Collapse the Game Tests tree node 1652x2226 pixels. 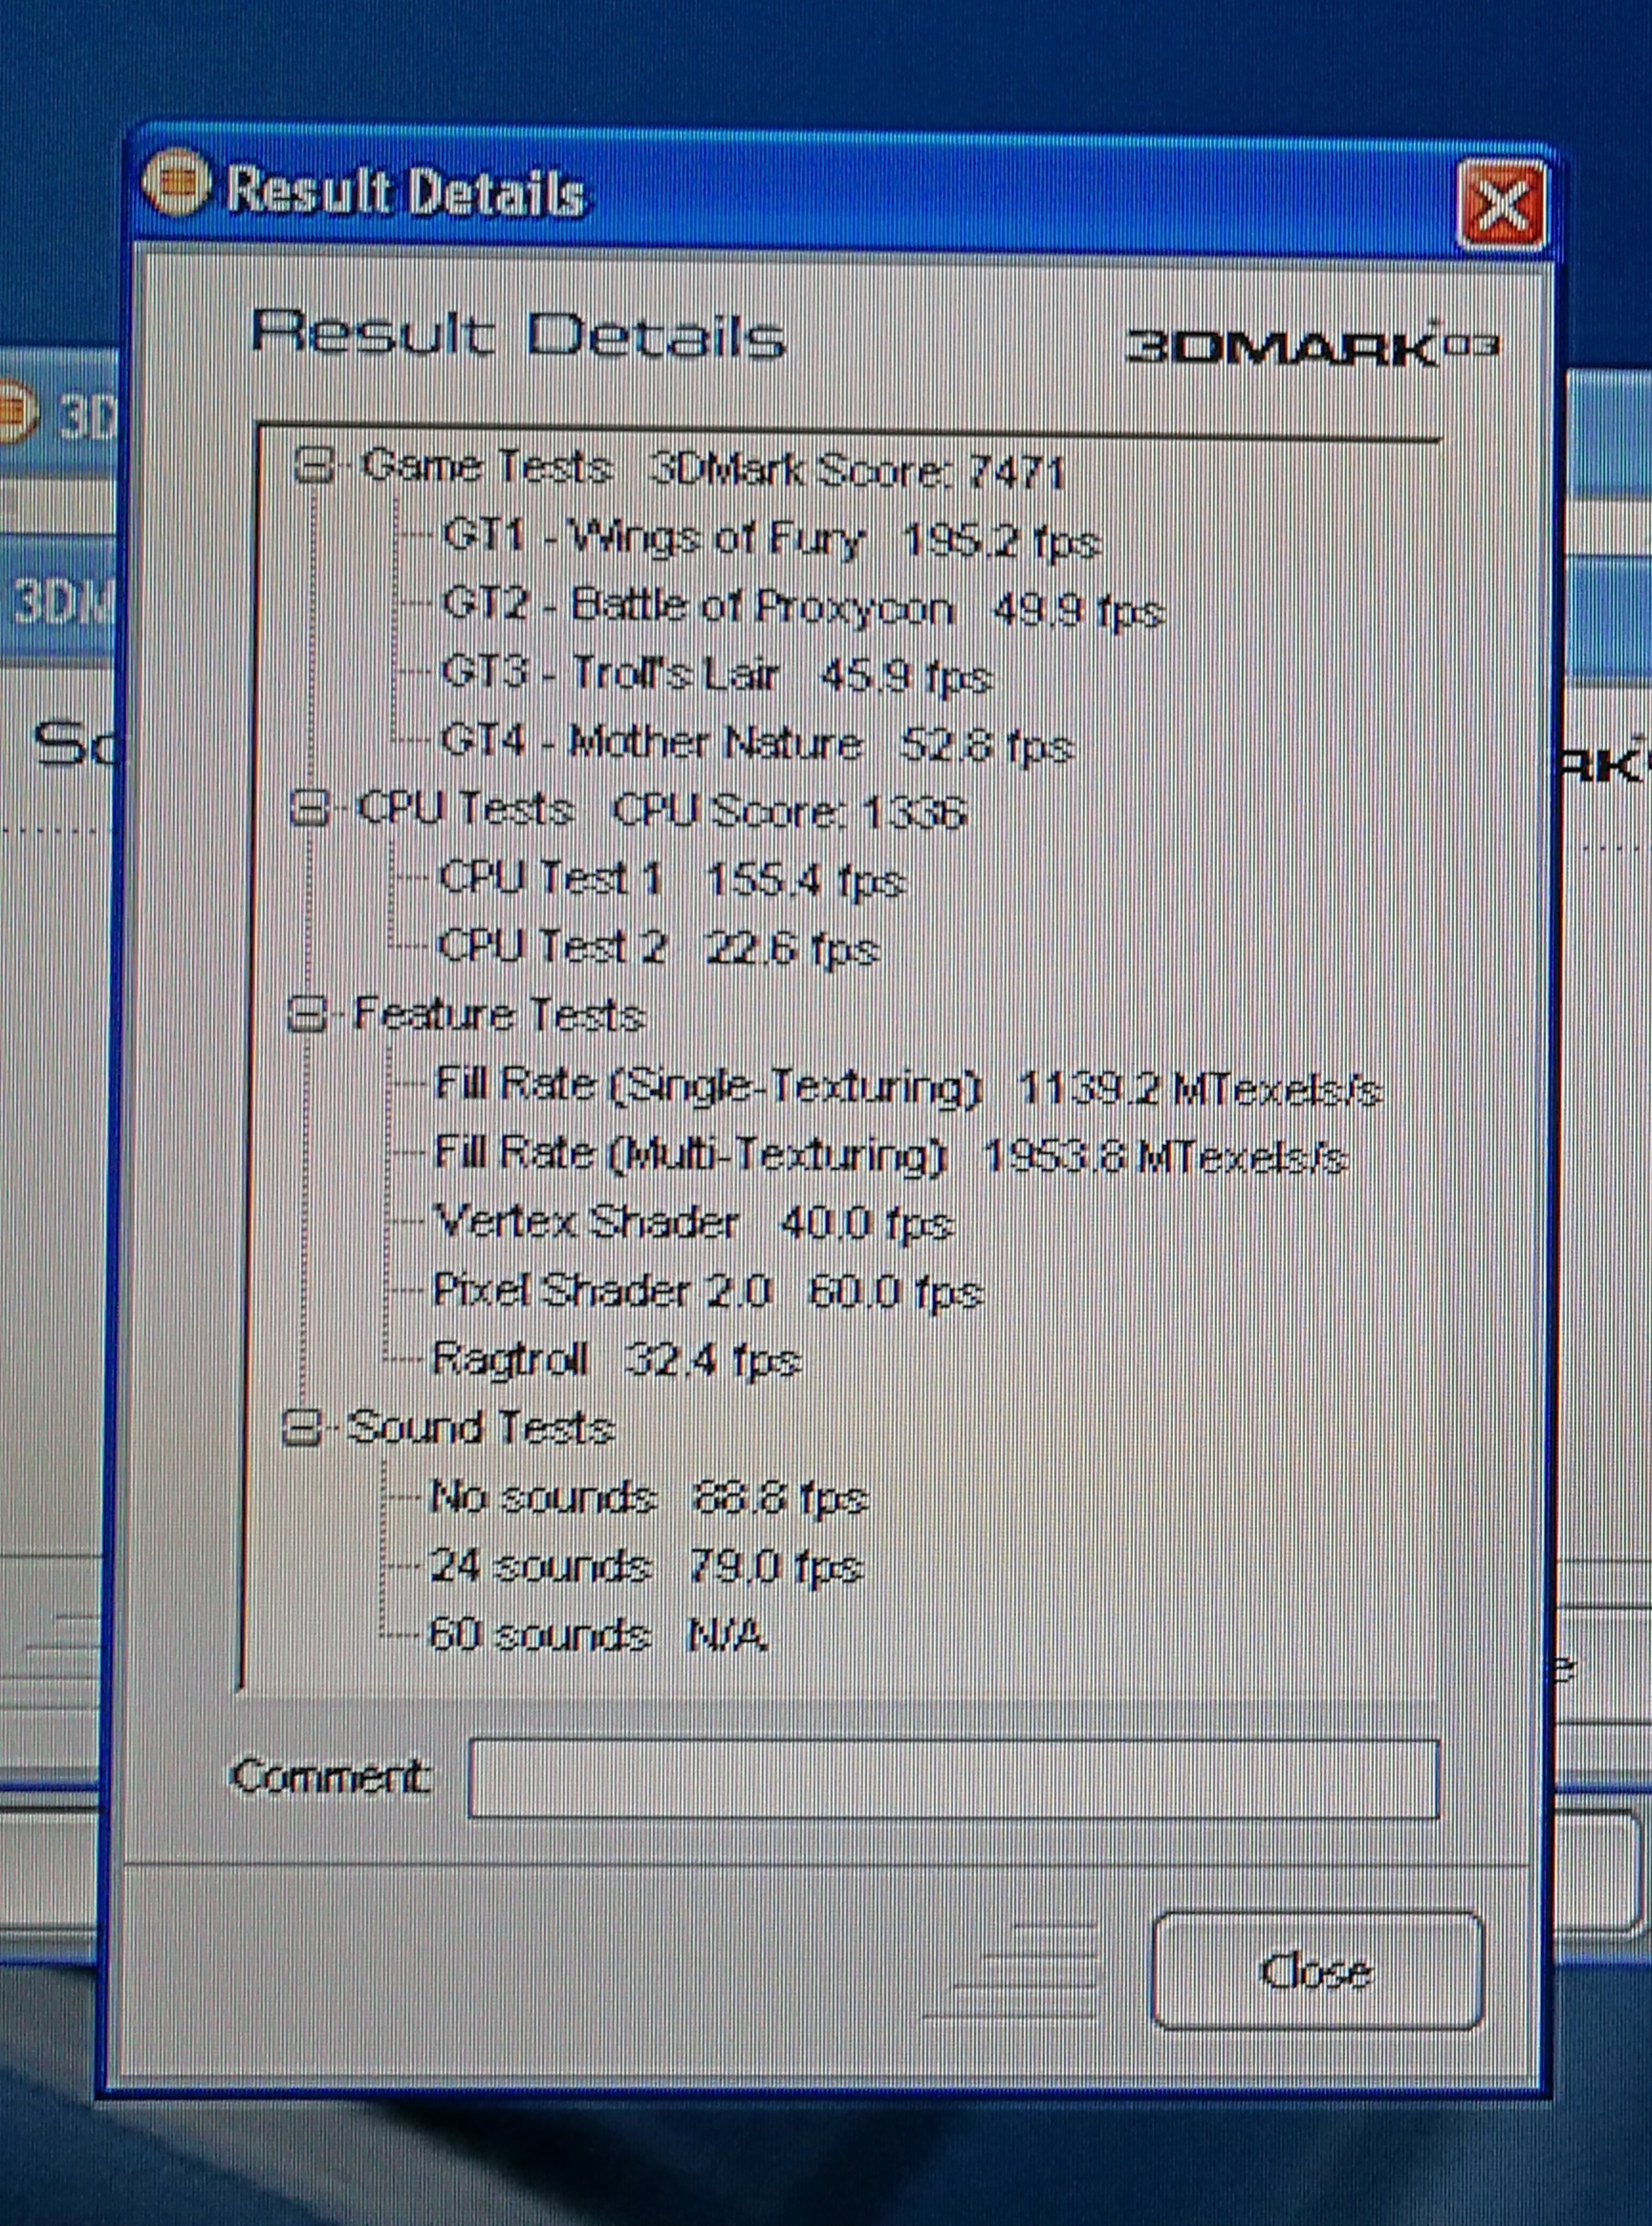click(x=314, y=466)
